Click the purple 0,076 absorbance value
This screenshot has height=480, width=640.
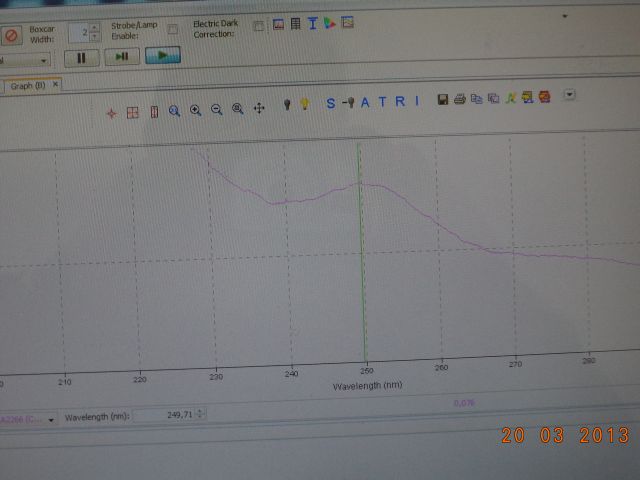click(x=464, y=403)
